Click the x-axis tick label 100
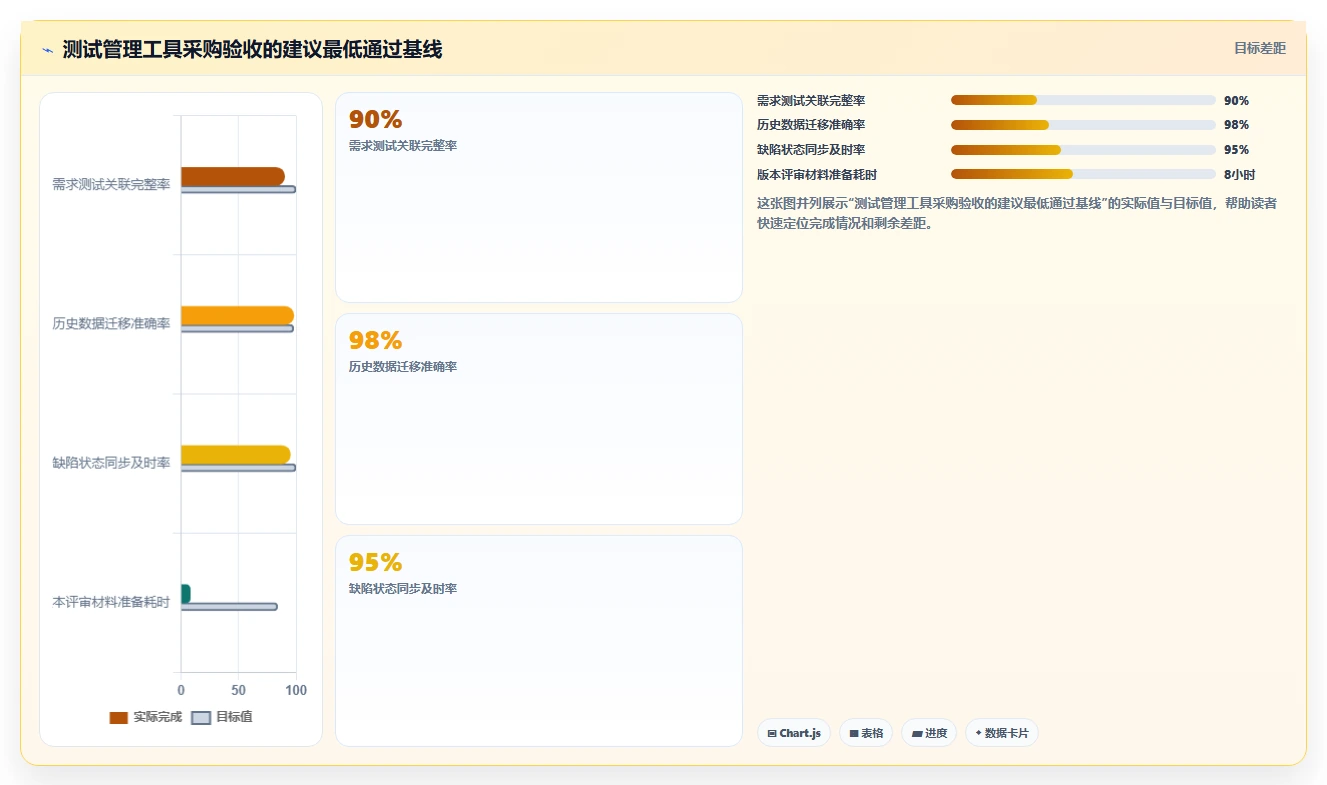 click(x=296, y=690)
